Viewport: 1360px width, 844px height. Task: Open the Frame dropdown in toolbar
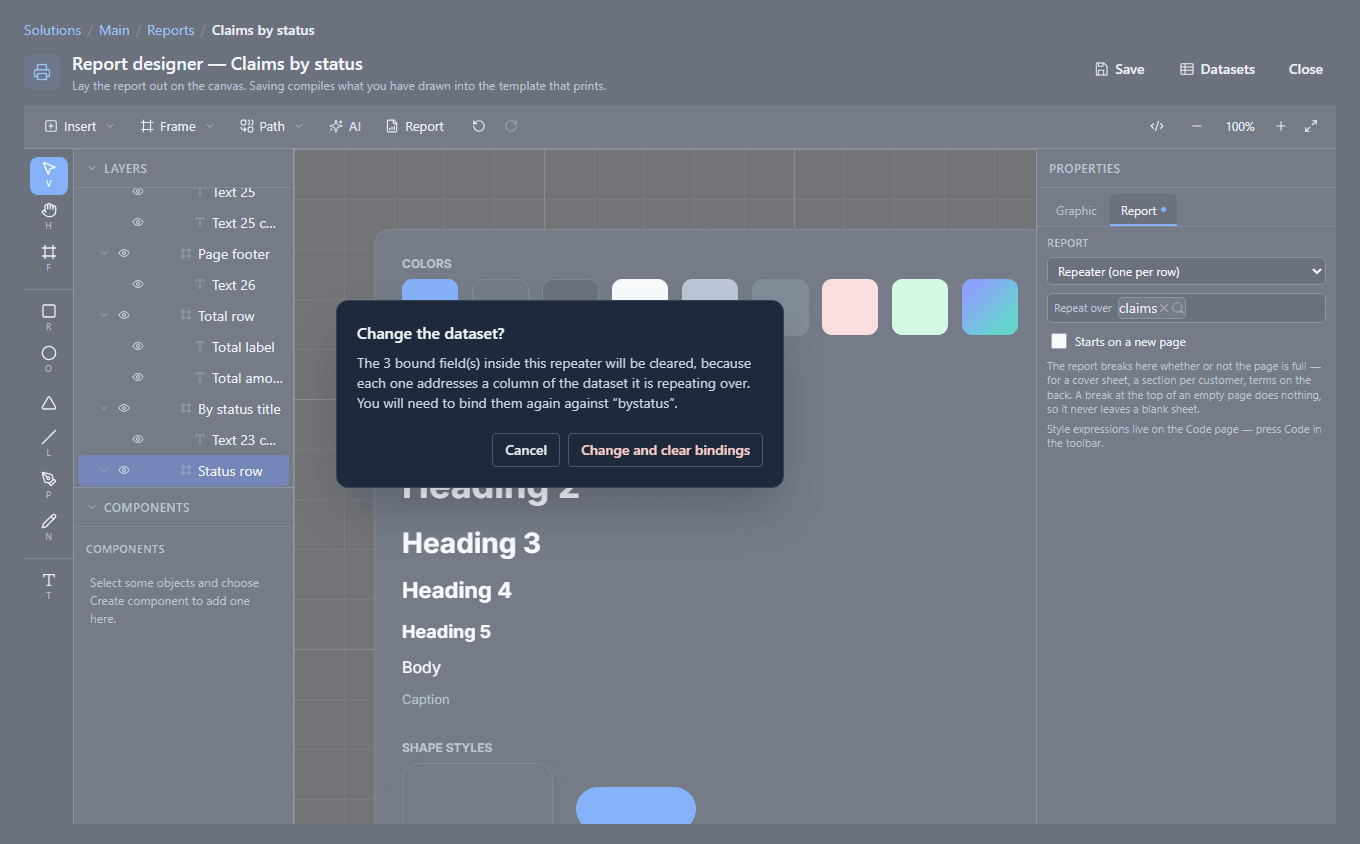[177, 126]
